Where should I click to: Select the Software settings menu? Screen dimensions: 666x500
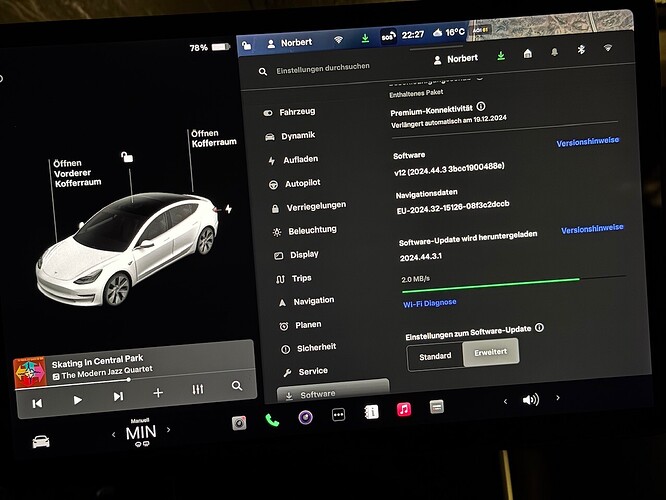click(x=333, y=392)
